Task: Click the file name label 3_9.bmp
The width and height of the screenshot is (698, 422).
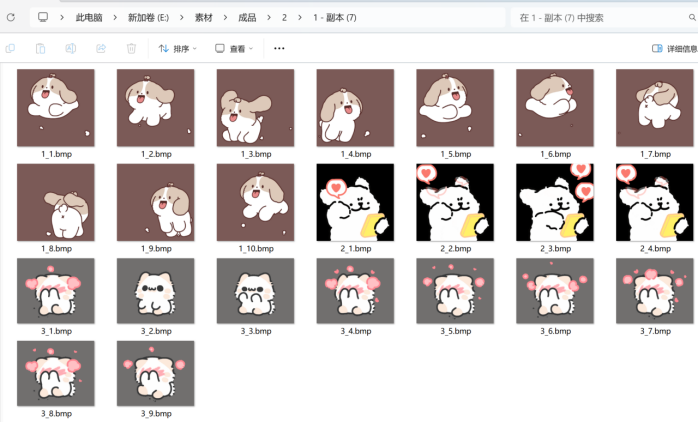Action: coord(156,414)
